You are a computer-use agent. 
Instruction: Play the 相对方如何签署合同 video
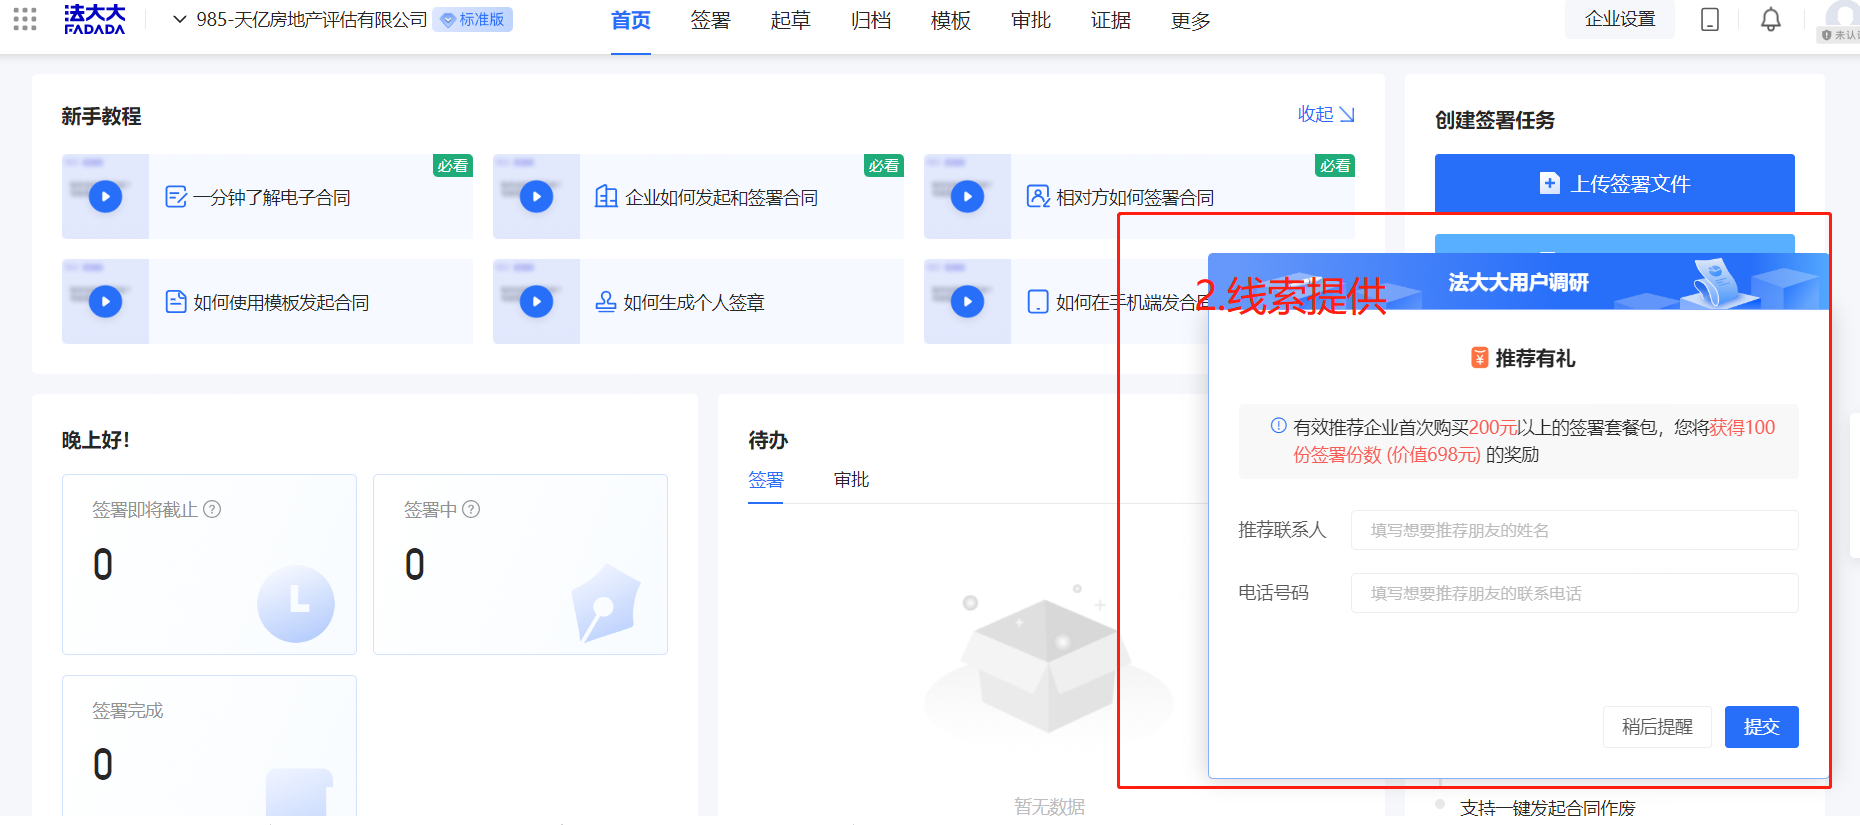click(968, 196)
